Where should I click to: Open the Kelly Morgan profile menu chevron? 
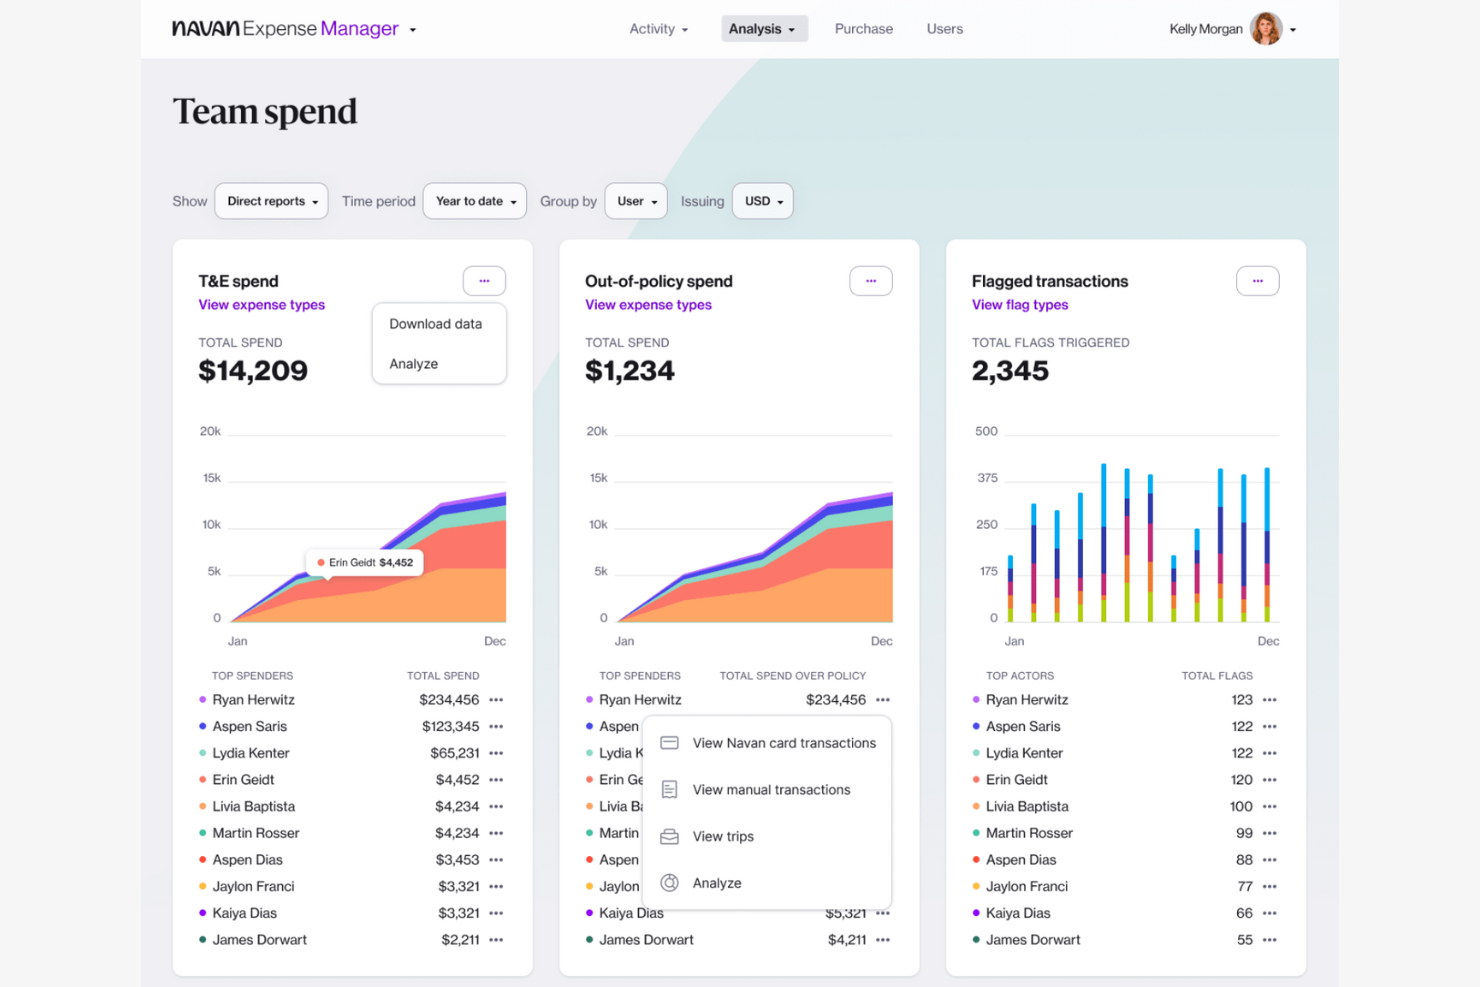tap(1293, 29)
